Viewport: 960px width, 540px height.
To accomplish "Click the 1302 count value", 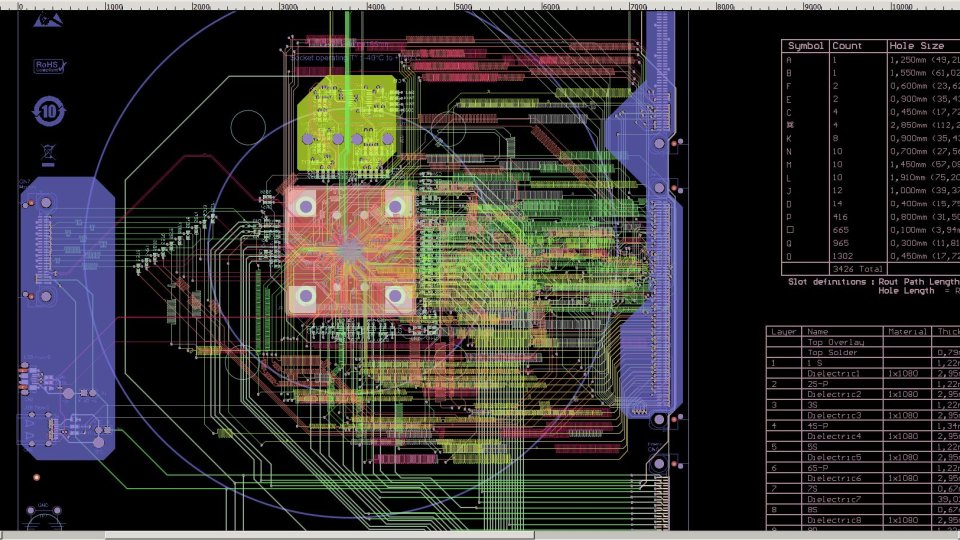I will (842, 256).
